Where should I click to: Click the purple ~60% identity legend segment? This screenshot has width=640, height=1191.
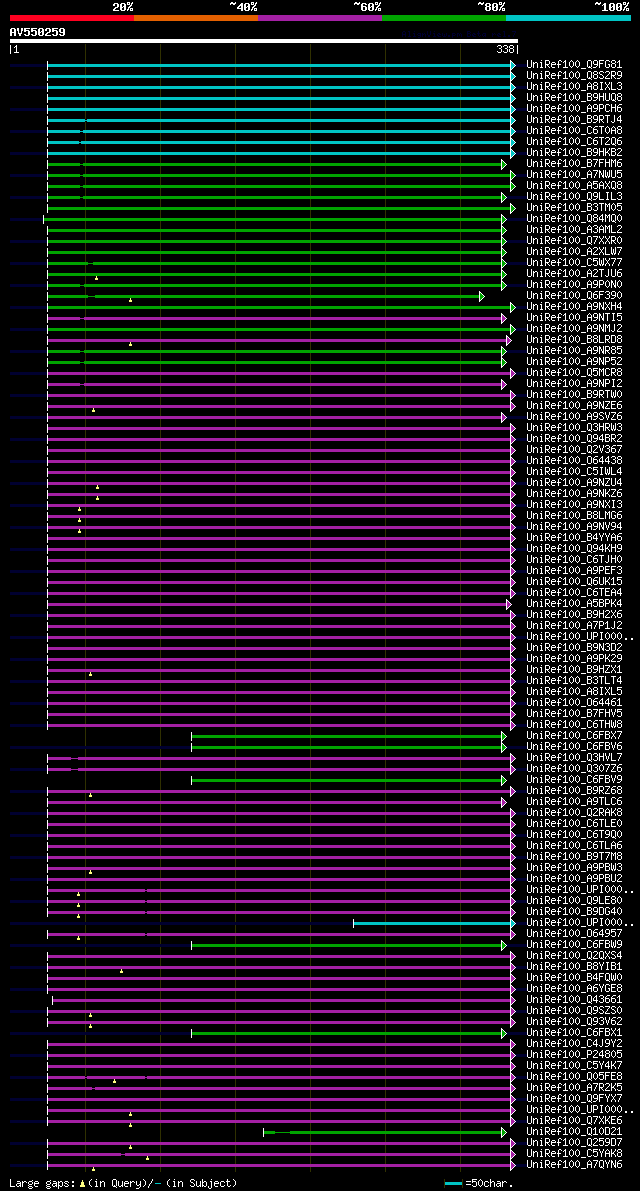[320, 17]
